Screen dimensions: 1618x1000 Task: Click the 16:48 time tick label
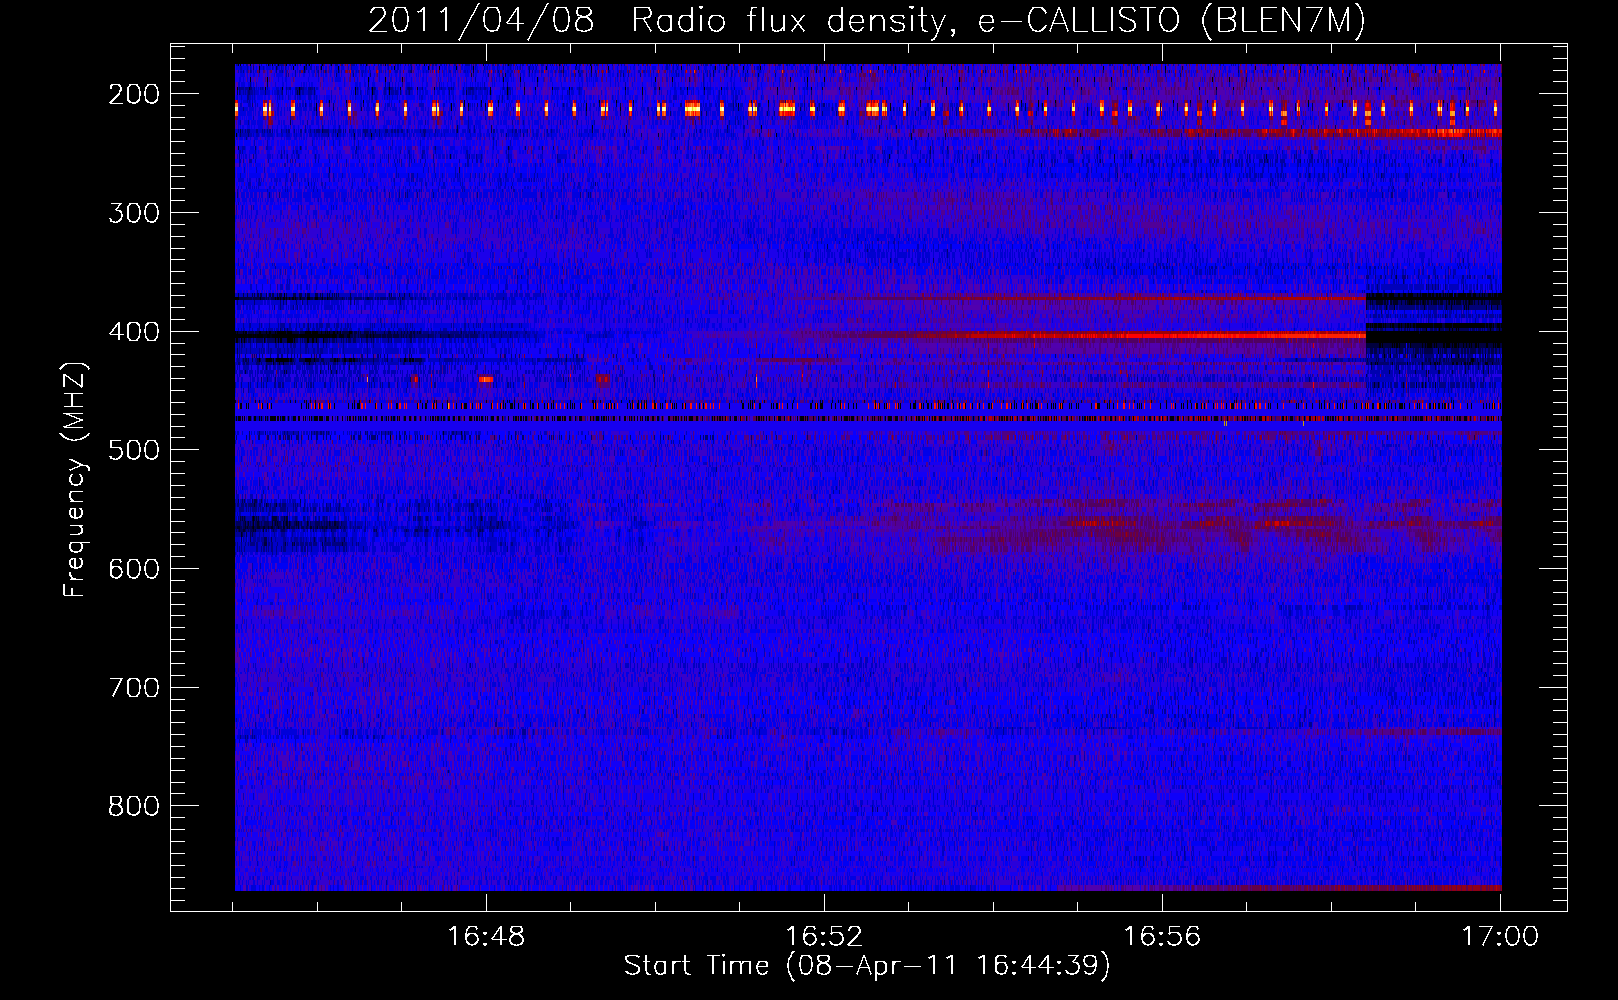(x=486, y=937)
